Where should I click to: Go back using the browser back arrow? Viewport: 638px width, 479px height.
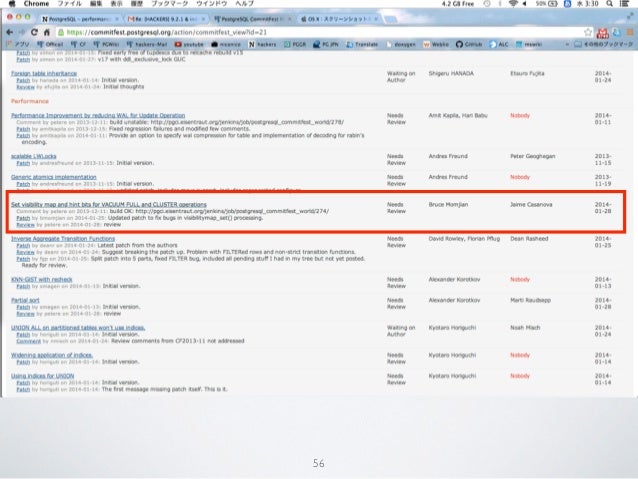10,32
